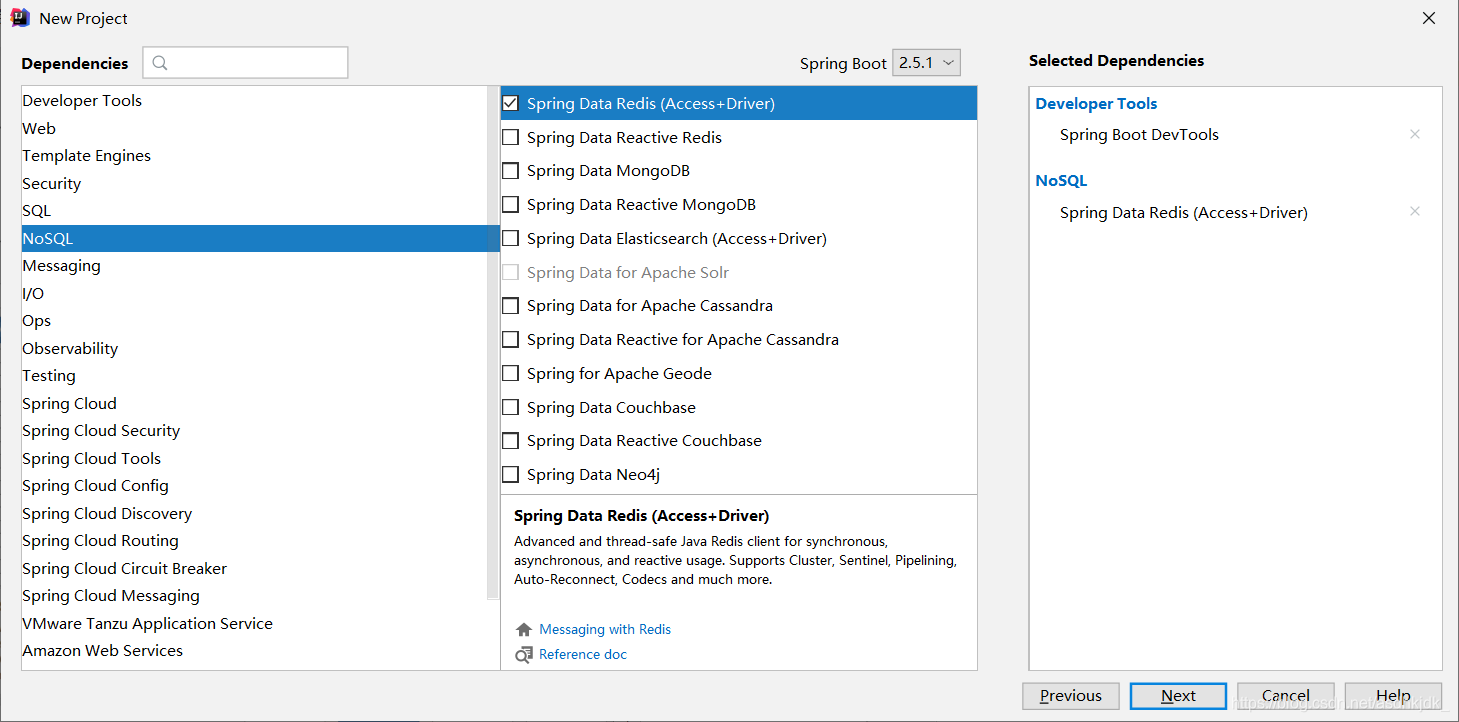Enable Spring Data MongoDB checkbox
This screenshot has width=1459, height=722.
pos(511,171)
